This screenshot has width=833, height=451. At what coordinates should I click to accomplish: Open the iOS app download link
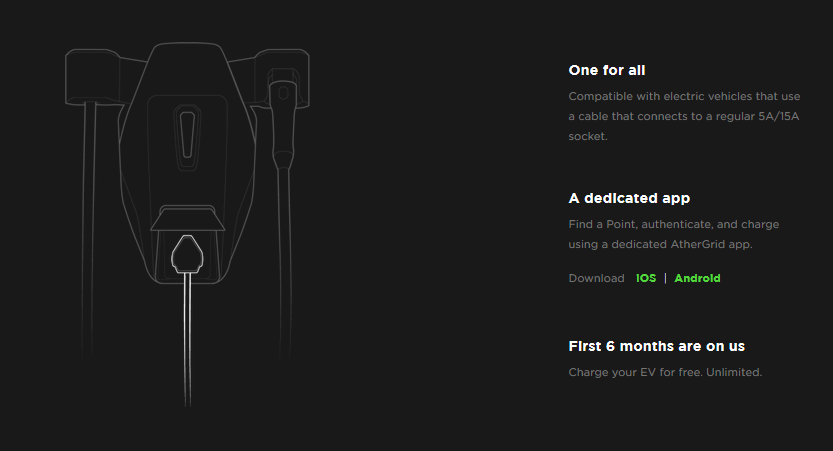(645, 278)
